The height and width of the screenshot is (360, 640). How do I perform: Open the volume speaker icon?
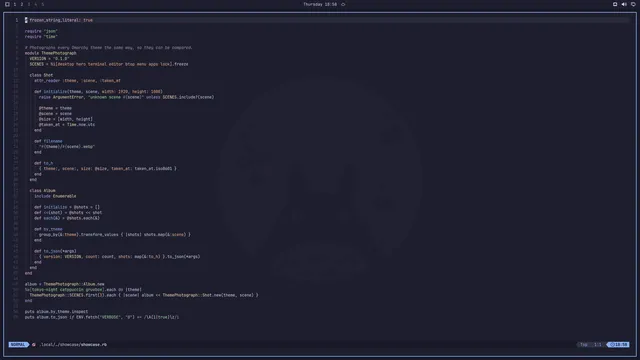(624, 4)
